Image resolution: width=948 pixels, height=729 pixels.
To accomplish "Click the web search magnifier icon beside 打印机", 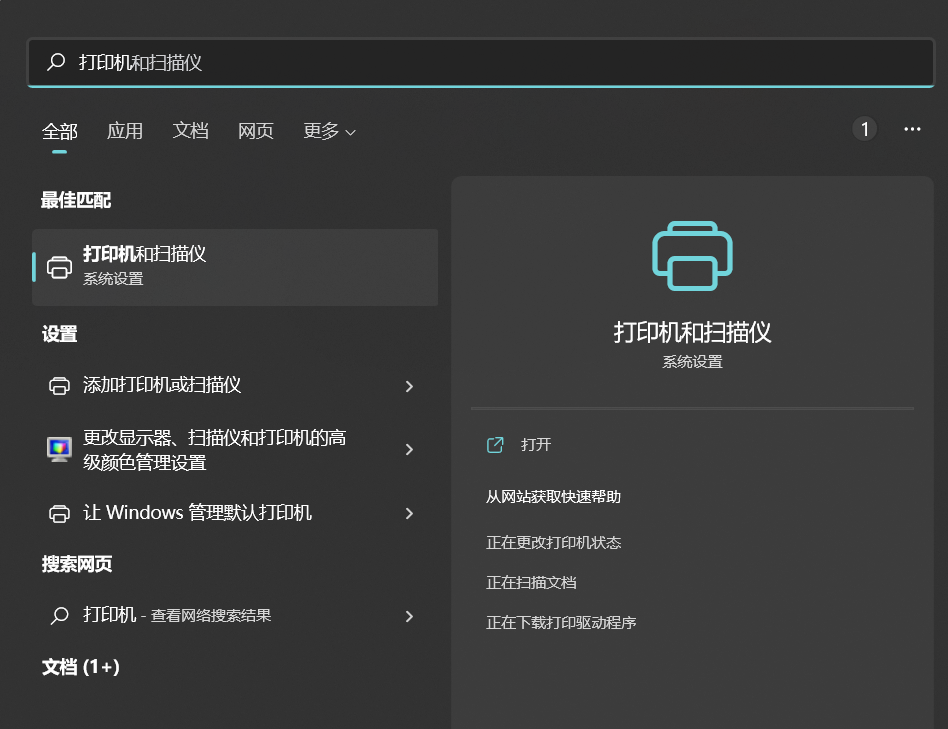I will point(60,616).
